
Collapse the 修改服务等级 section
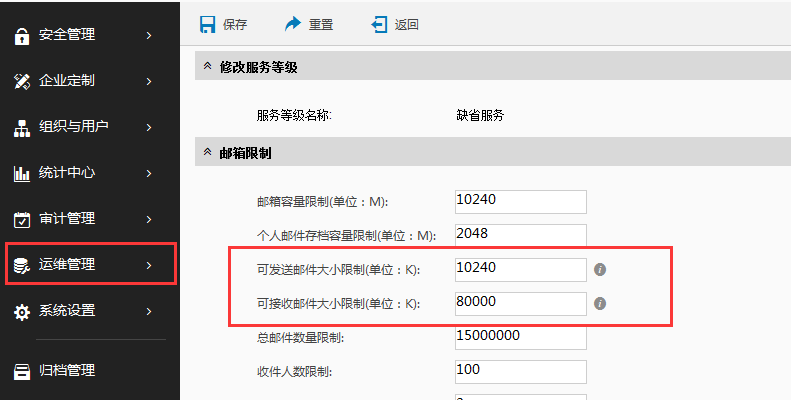[207, 67]
